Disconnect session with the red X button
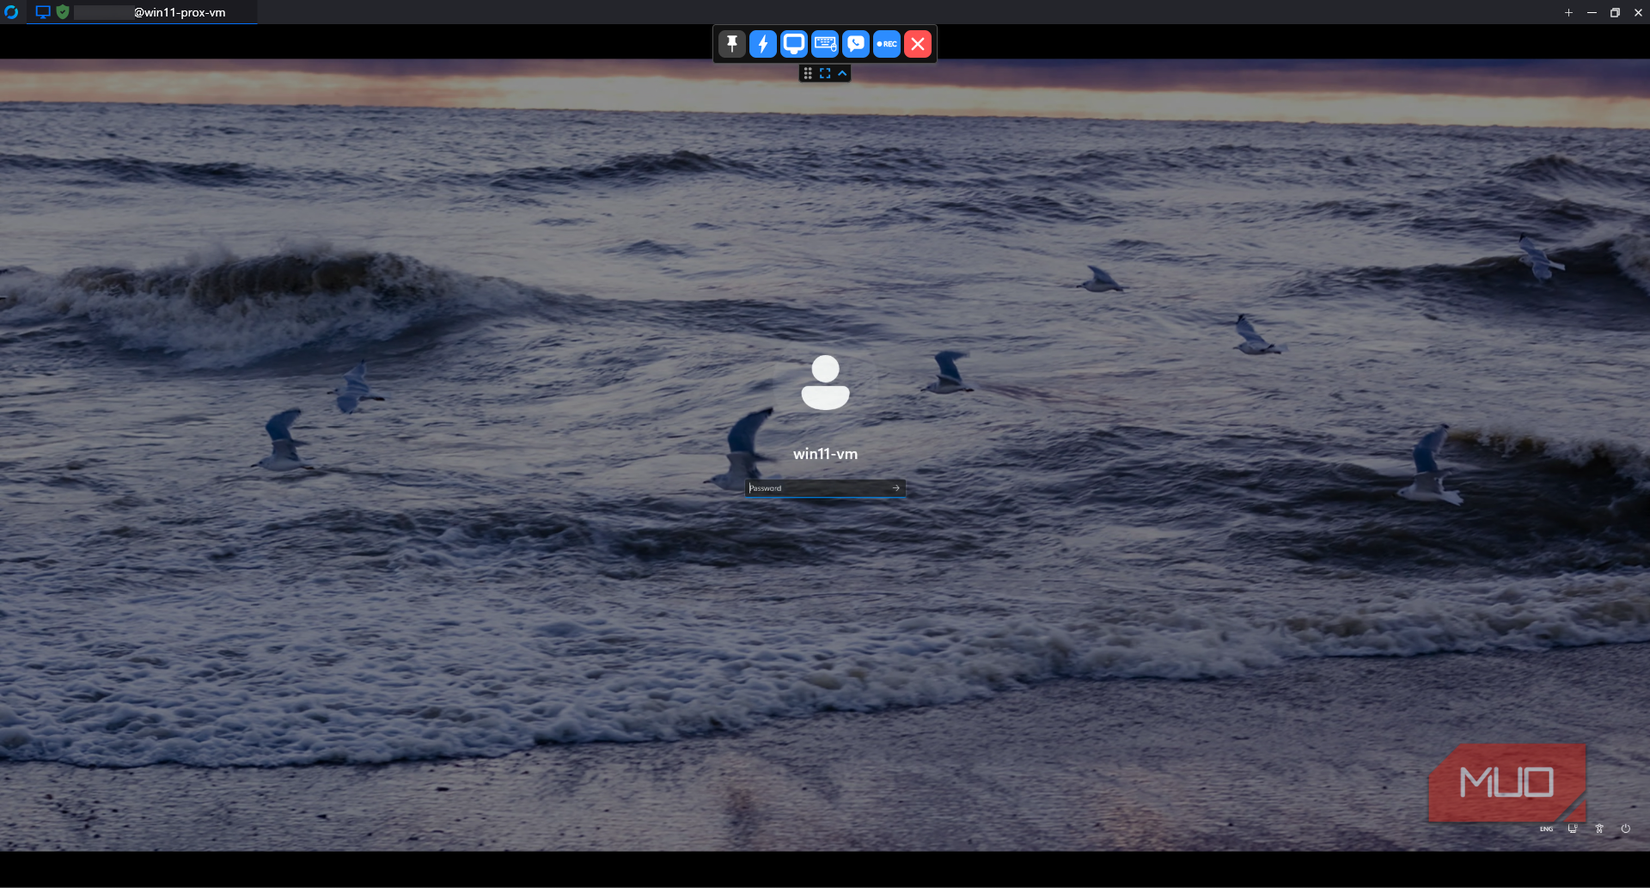The width and height of the screenshot is (1650, 888). [918, 44]
